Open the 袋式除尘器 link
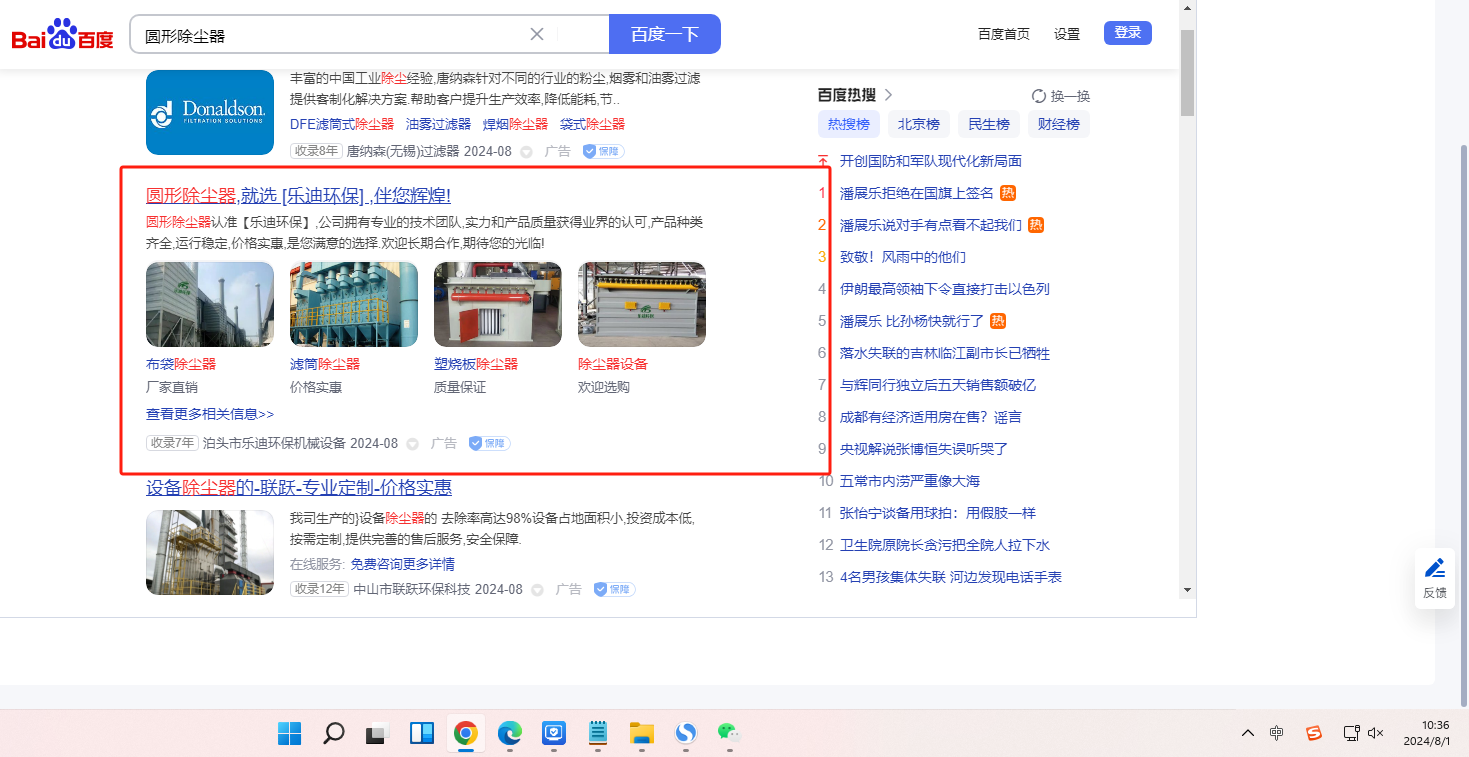1469x757 pixels. (x=592, y=124)
